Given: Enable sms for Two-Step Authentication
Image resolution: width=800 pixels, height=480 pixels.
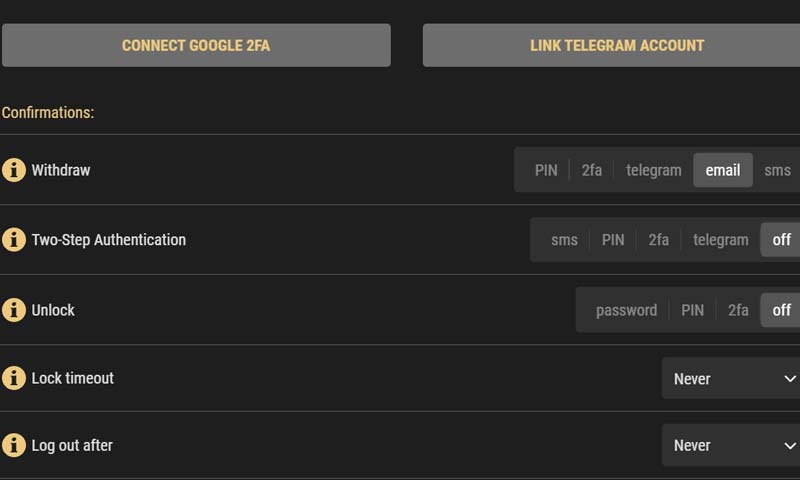Looking at the screenshot, I should point(564,240).
